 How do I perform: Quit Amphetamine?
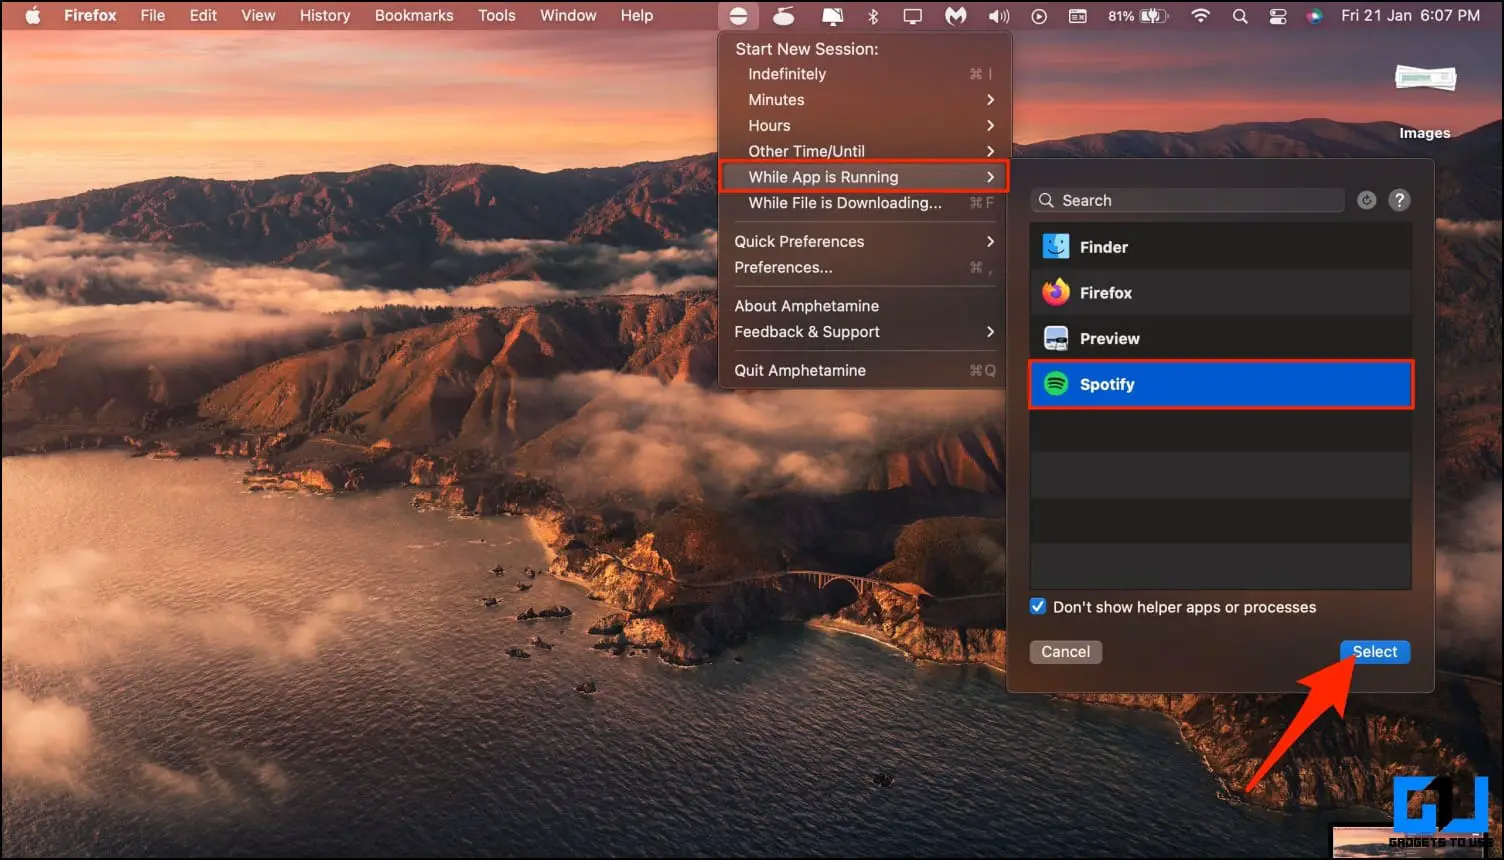point(865,370)
